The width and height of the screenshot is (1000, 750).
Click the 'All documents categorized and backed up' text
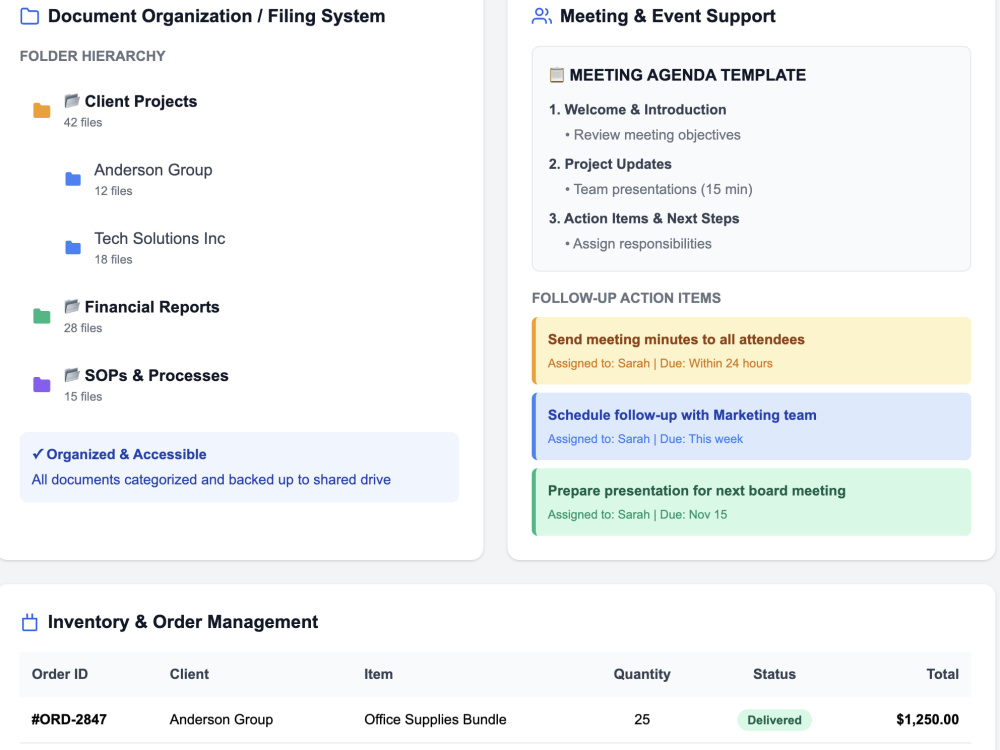point(211,480)
